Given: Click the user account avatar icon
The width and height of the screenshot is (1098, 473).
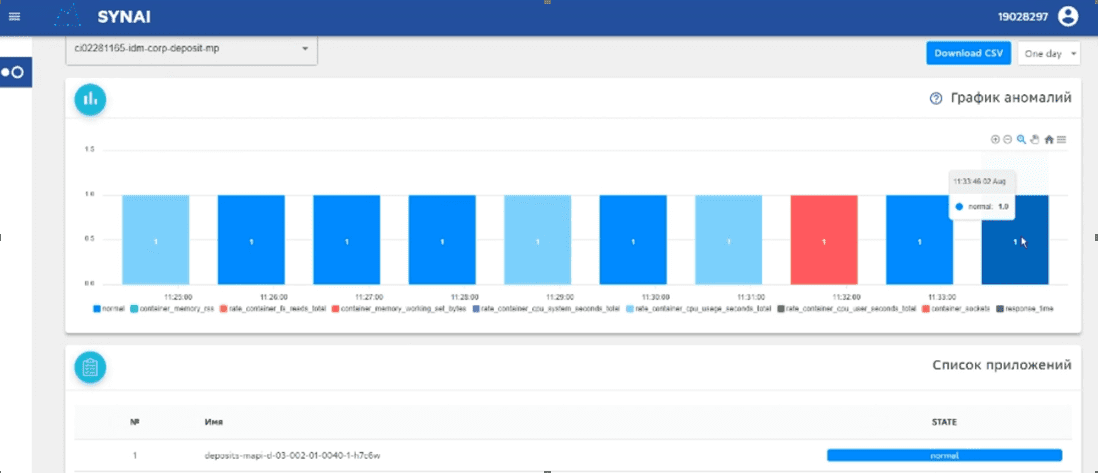Looking at the screenshot, I should pos(1068,15).
